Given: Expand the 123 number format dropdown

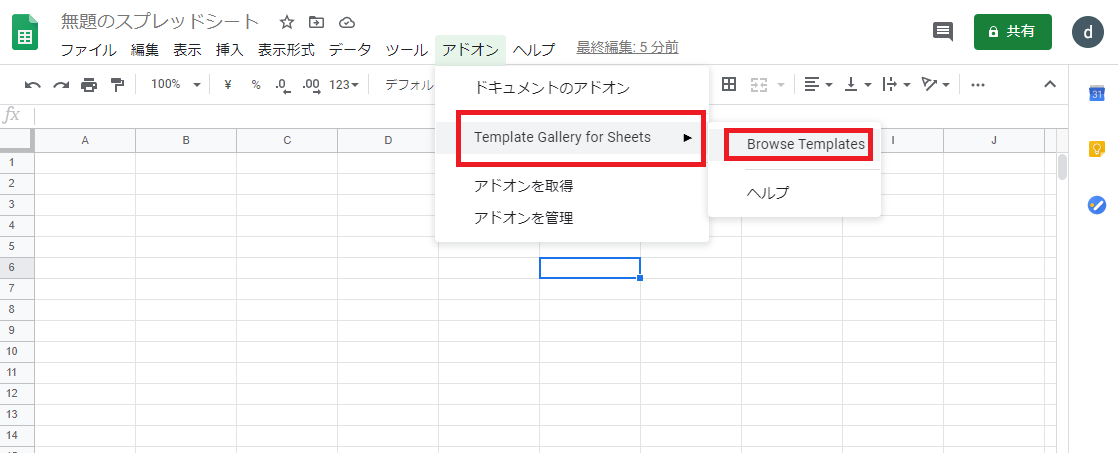Looking at the screenshot, I should click(x=344, y=85).
